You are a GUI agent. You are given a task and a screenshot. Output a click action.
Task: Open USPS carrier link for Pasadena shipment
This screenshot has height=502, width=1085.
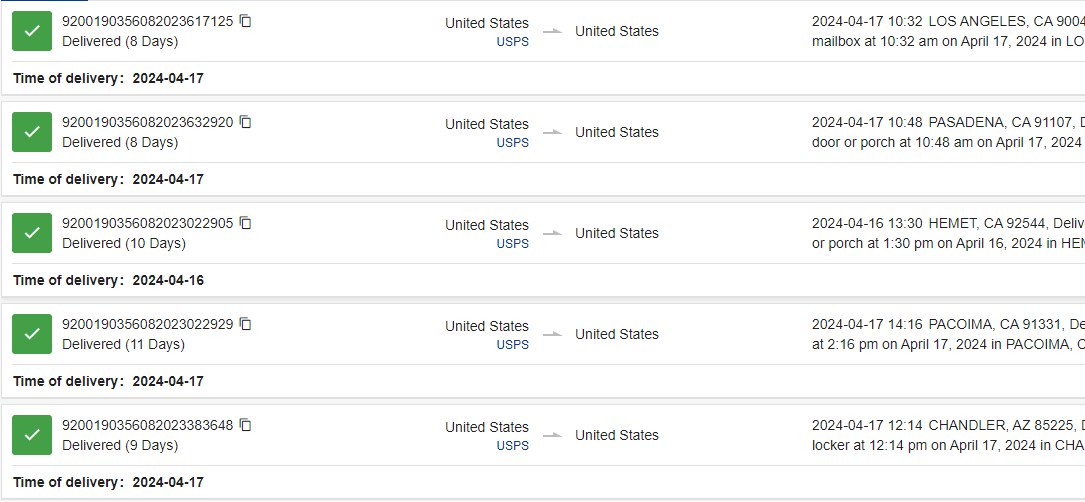coord(512,143)
